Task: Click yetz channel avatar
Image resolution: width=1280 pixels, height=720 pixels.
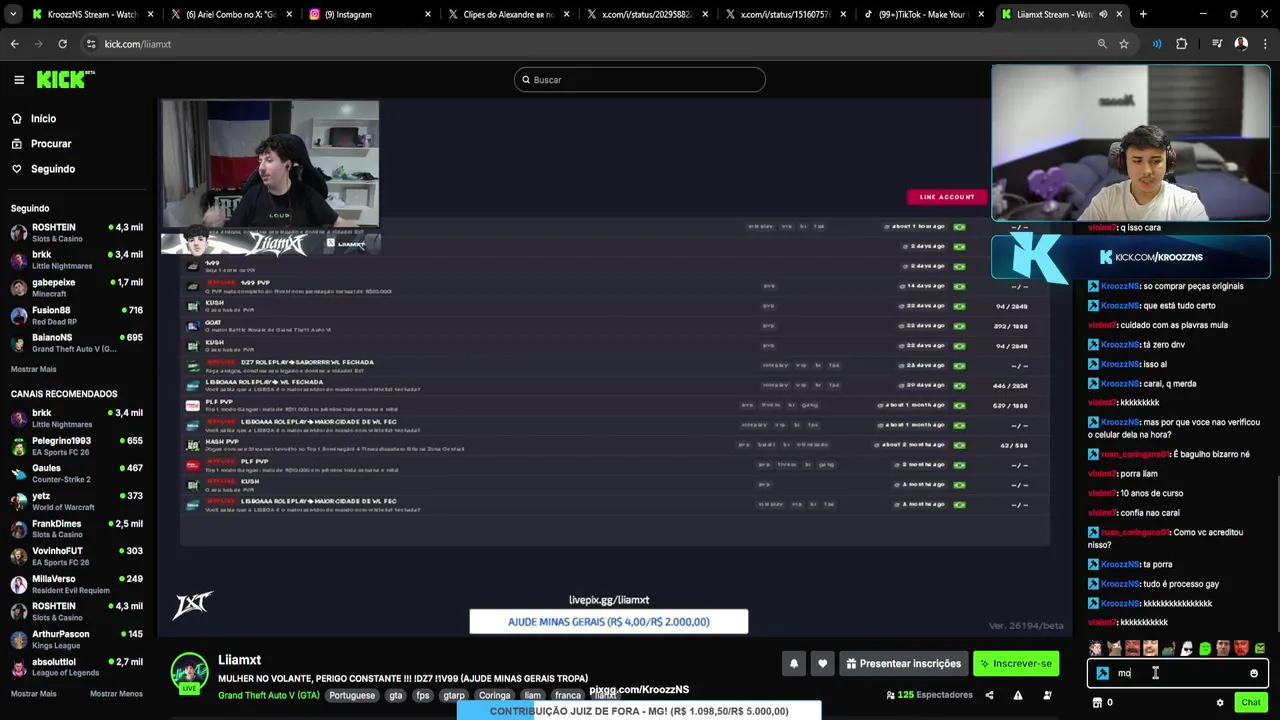Action: (19, 501)
